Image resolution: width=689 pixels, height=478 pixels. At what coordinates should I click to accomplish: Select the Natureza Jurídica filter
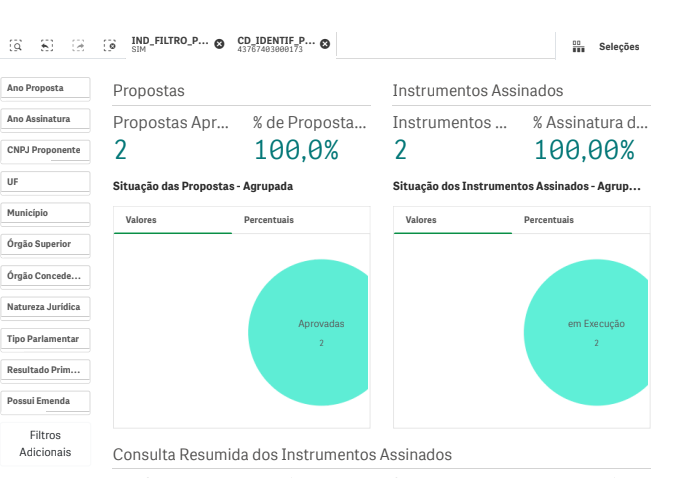click(x=46, y=307)
